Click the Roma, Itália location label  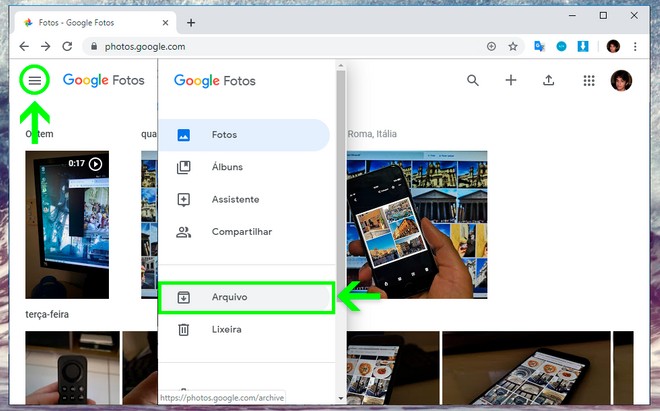point(372,134)
